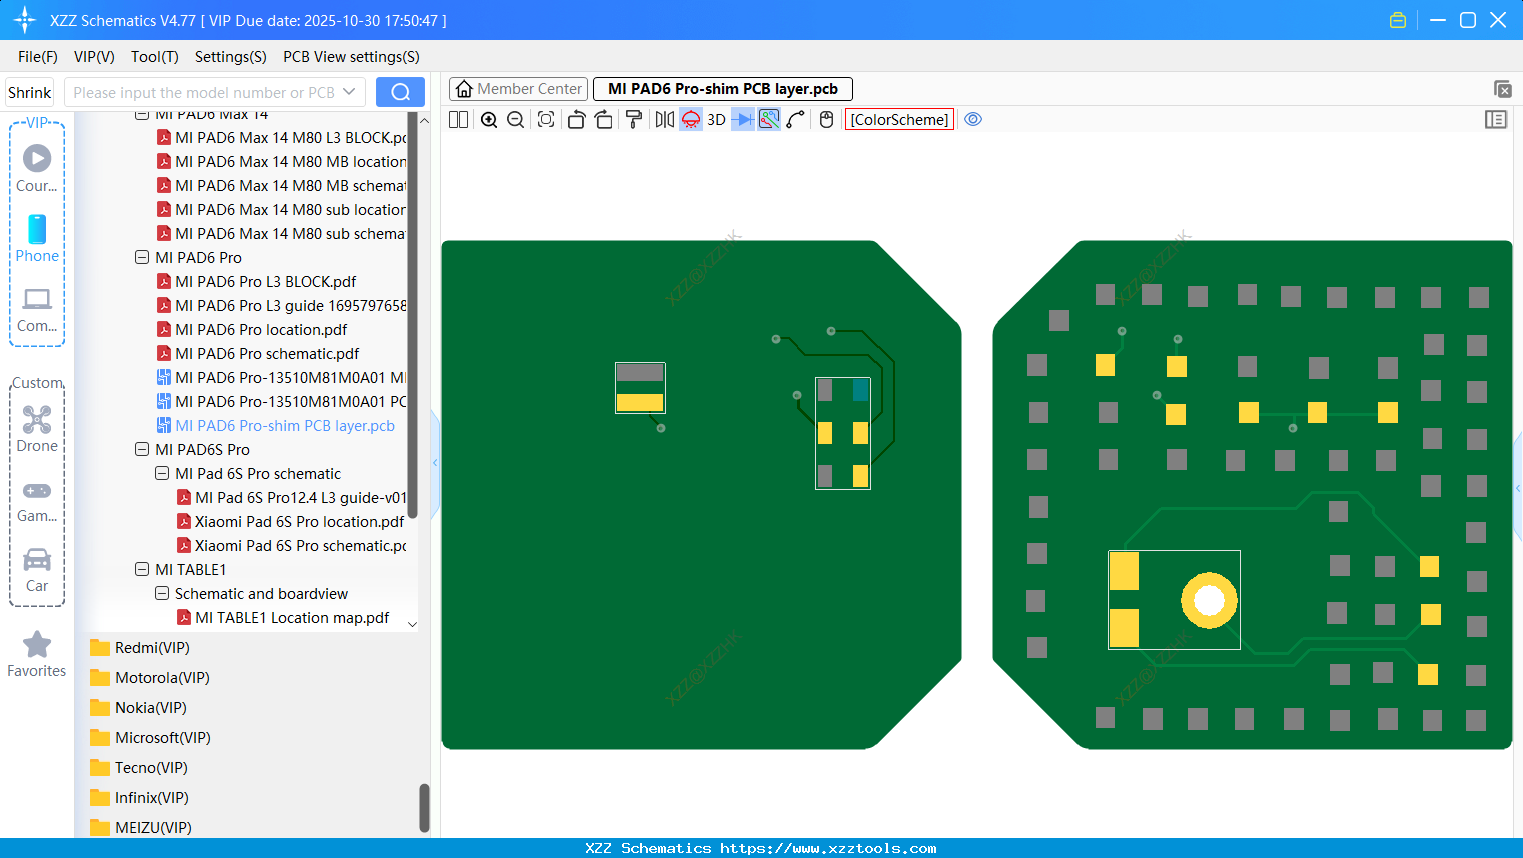Open the Tool menu
1523x858 pixels.
click(154, 57)
